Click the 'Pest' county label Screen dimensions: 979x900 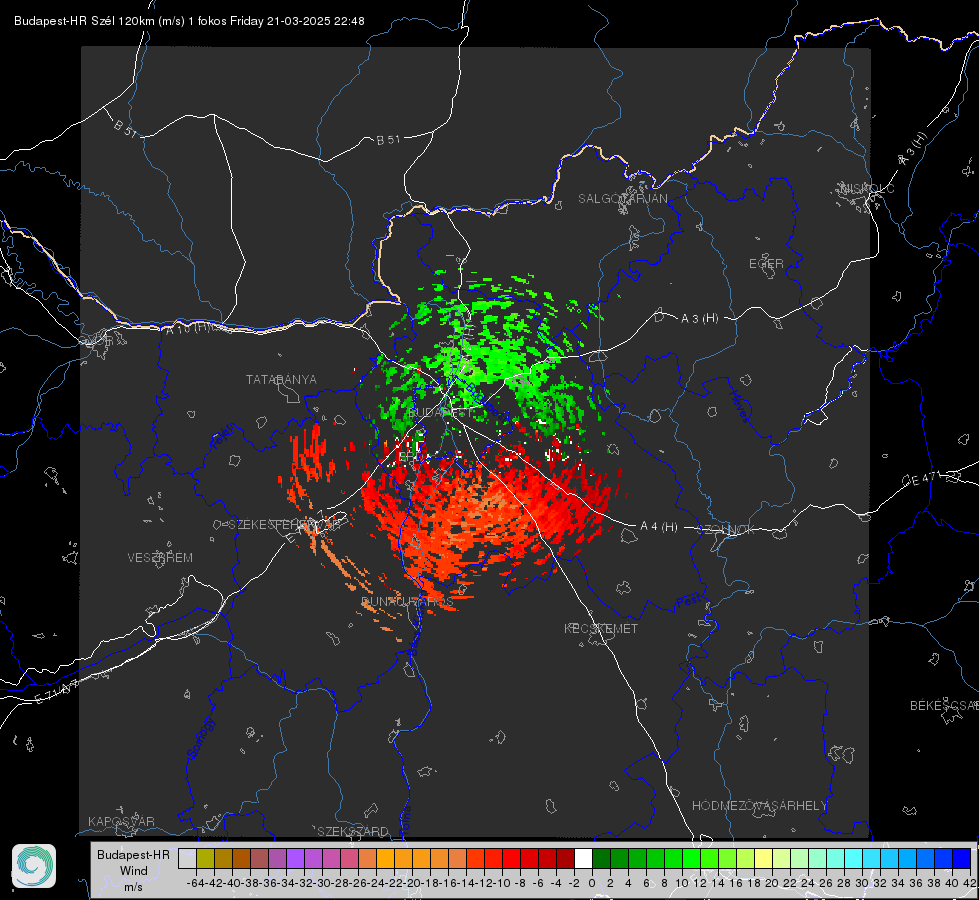(689, 602)
